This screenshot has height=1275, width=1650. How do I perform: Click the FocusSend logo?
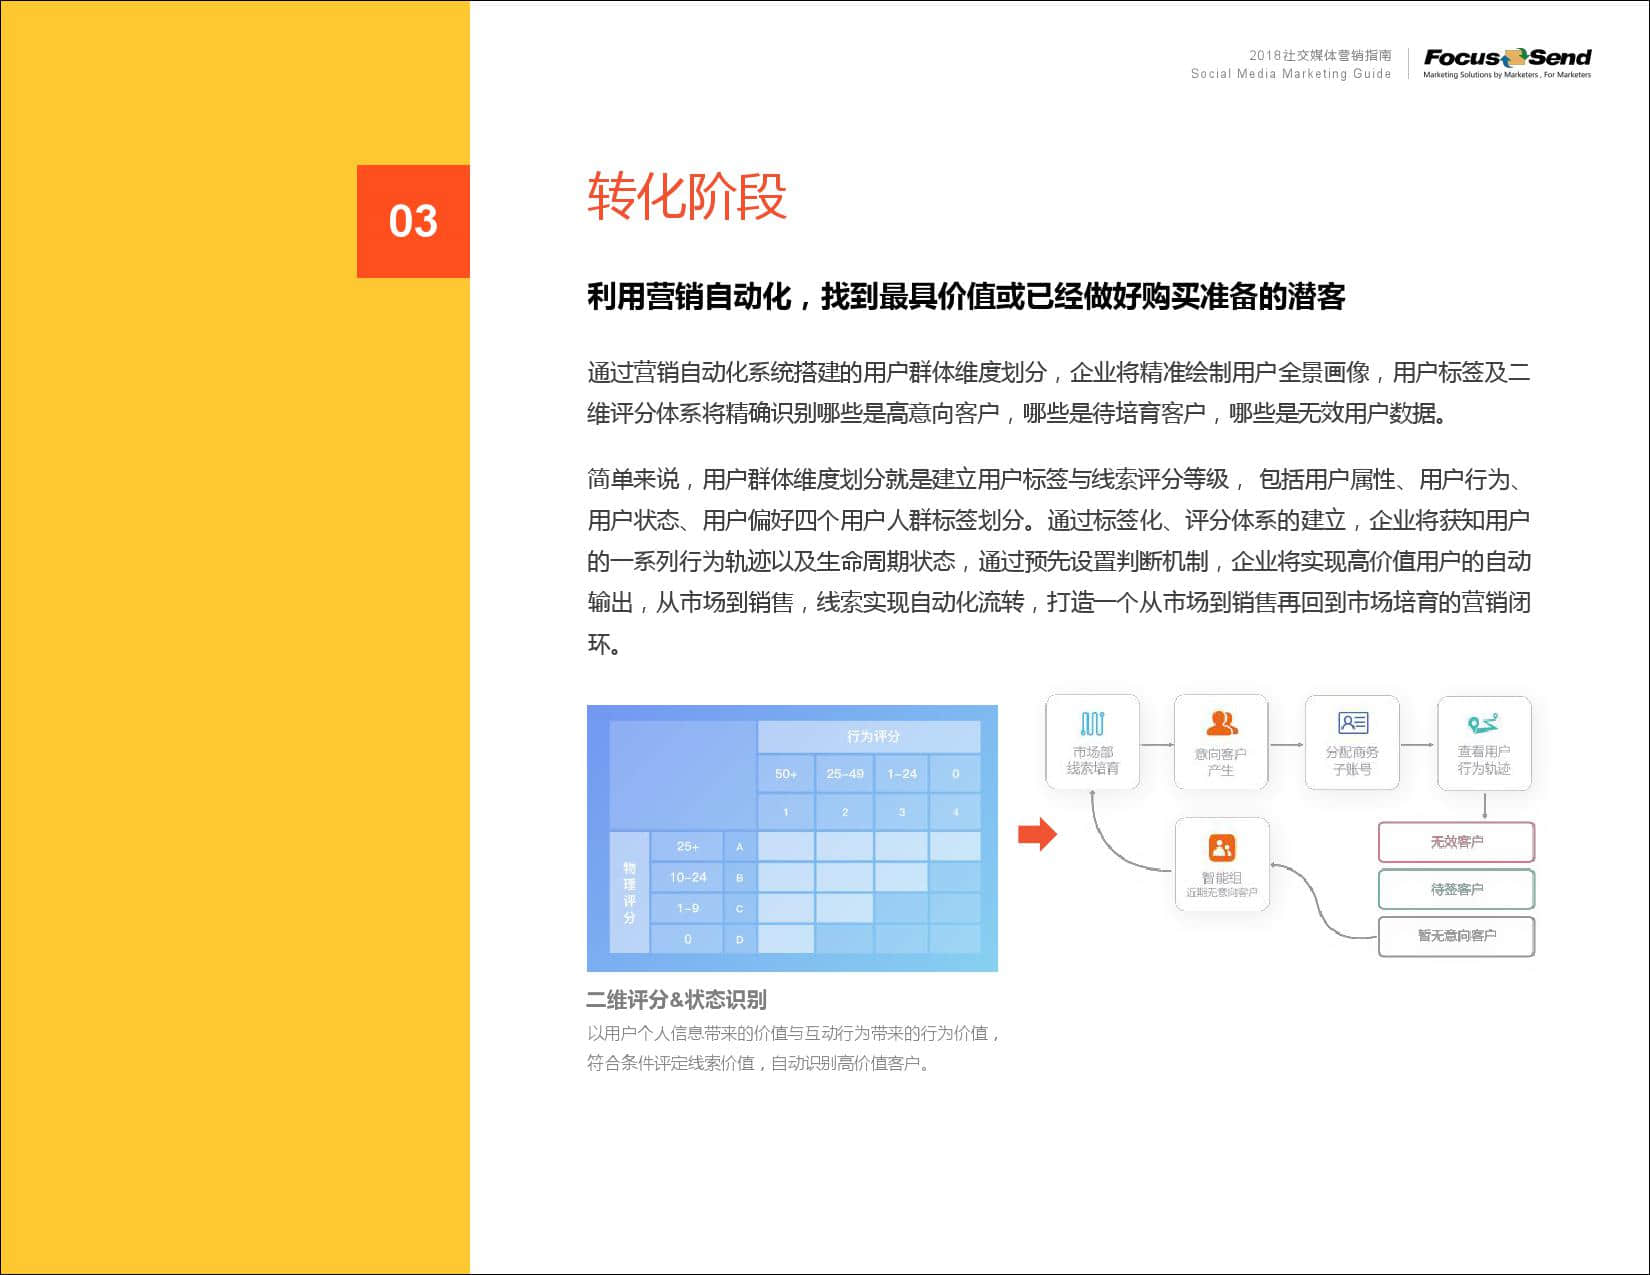(x=1507, y=62)
